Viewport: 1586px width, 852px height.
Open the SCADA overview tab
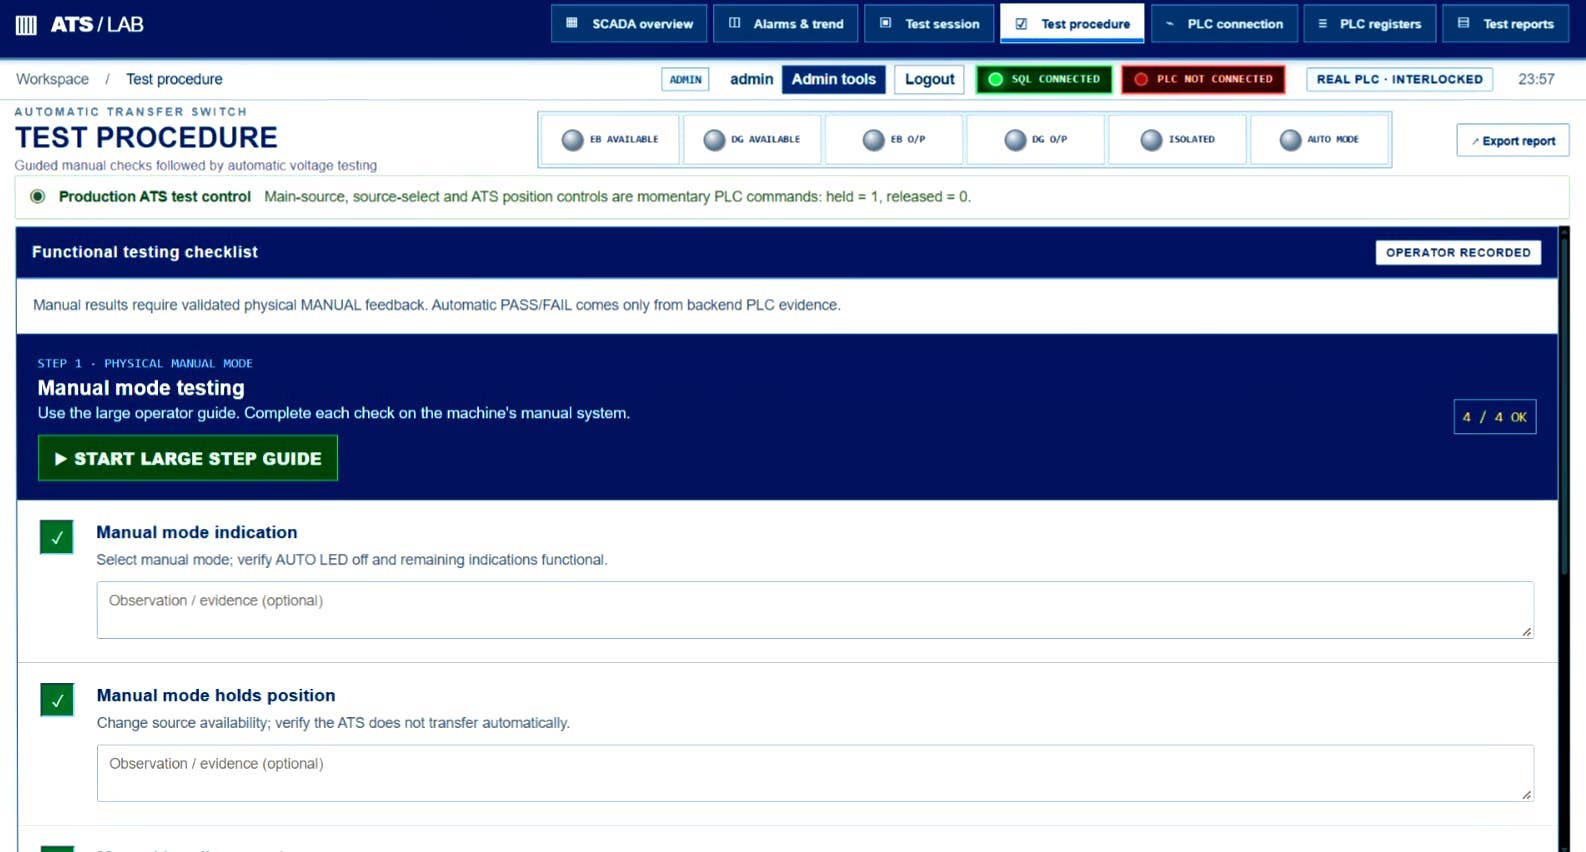tap(629, 24)
